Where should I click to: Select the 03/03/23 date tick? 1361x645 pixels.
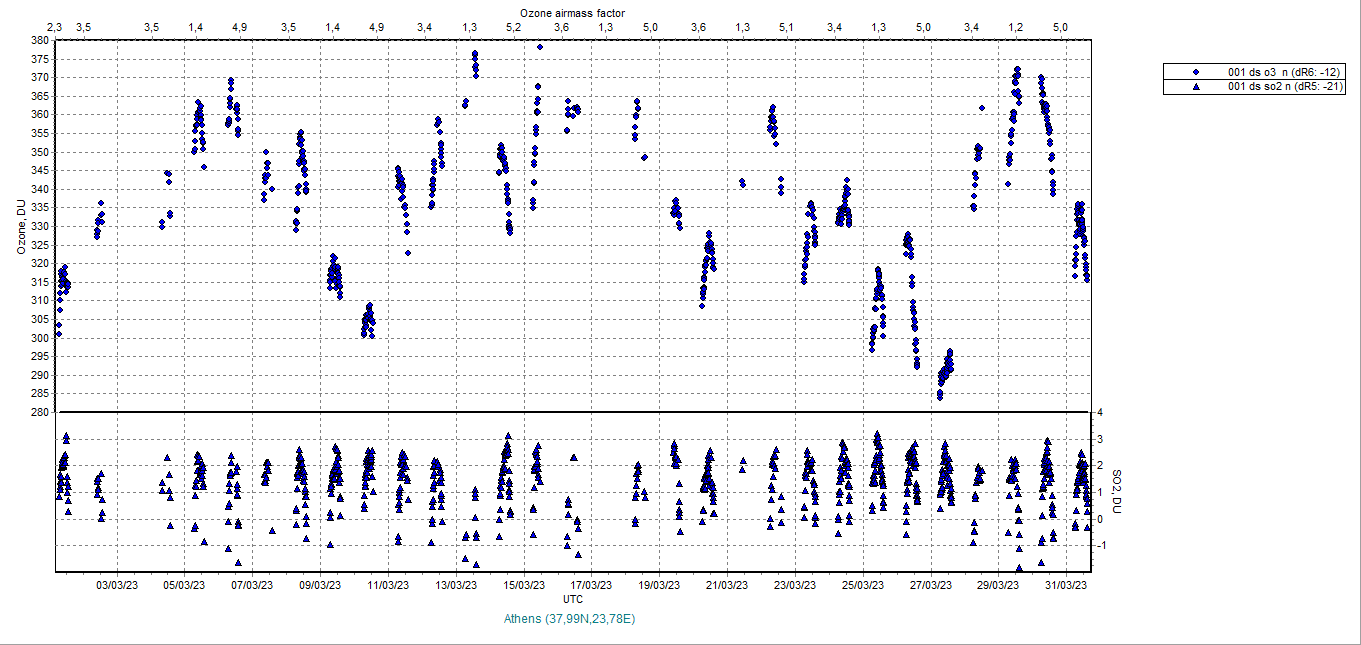coord(117,585)
